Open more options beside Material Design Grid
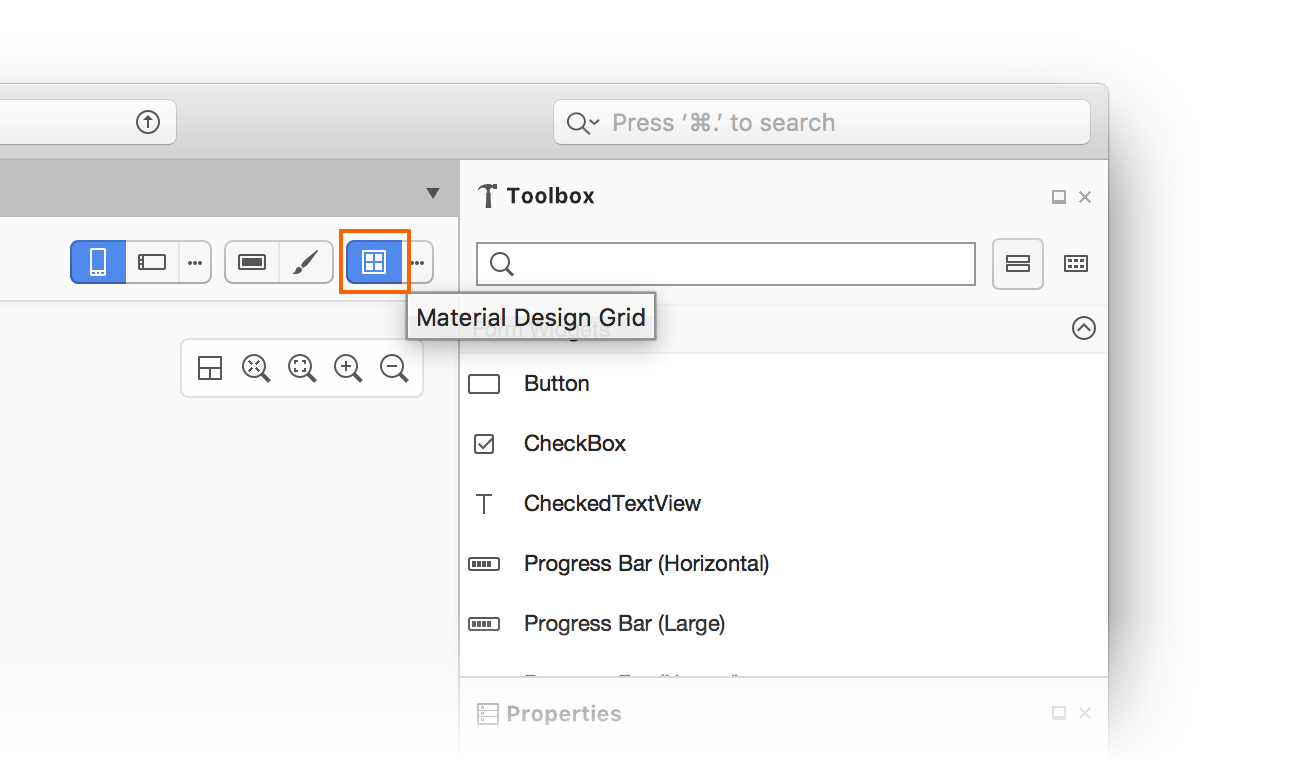The width and height of the screenshot is (1294, 764). 418,262
